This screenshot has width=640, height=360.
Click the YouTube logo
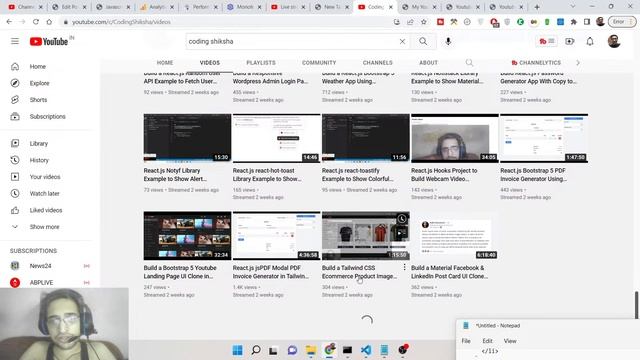(x=49, y=42)
